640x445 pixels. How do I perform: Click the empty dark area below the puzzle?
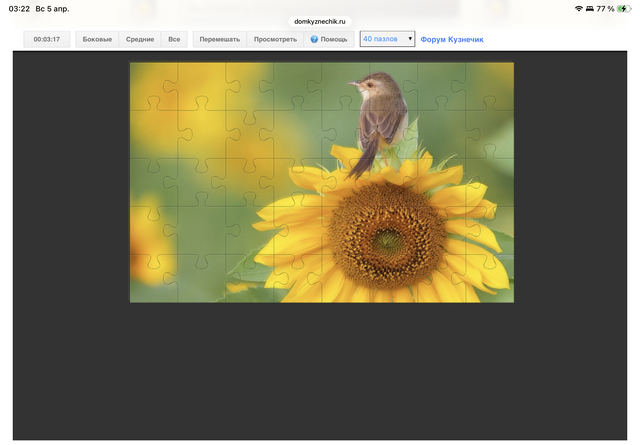pyautogui.click(x=320, y=370)
